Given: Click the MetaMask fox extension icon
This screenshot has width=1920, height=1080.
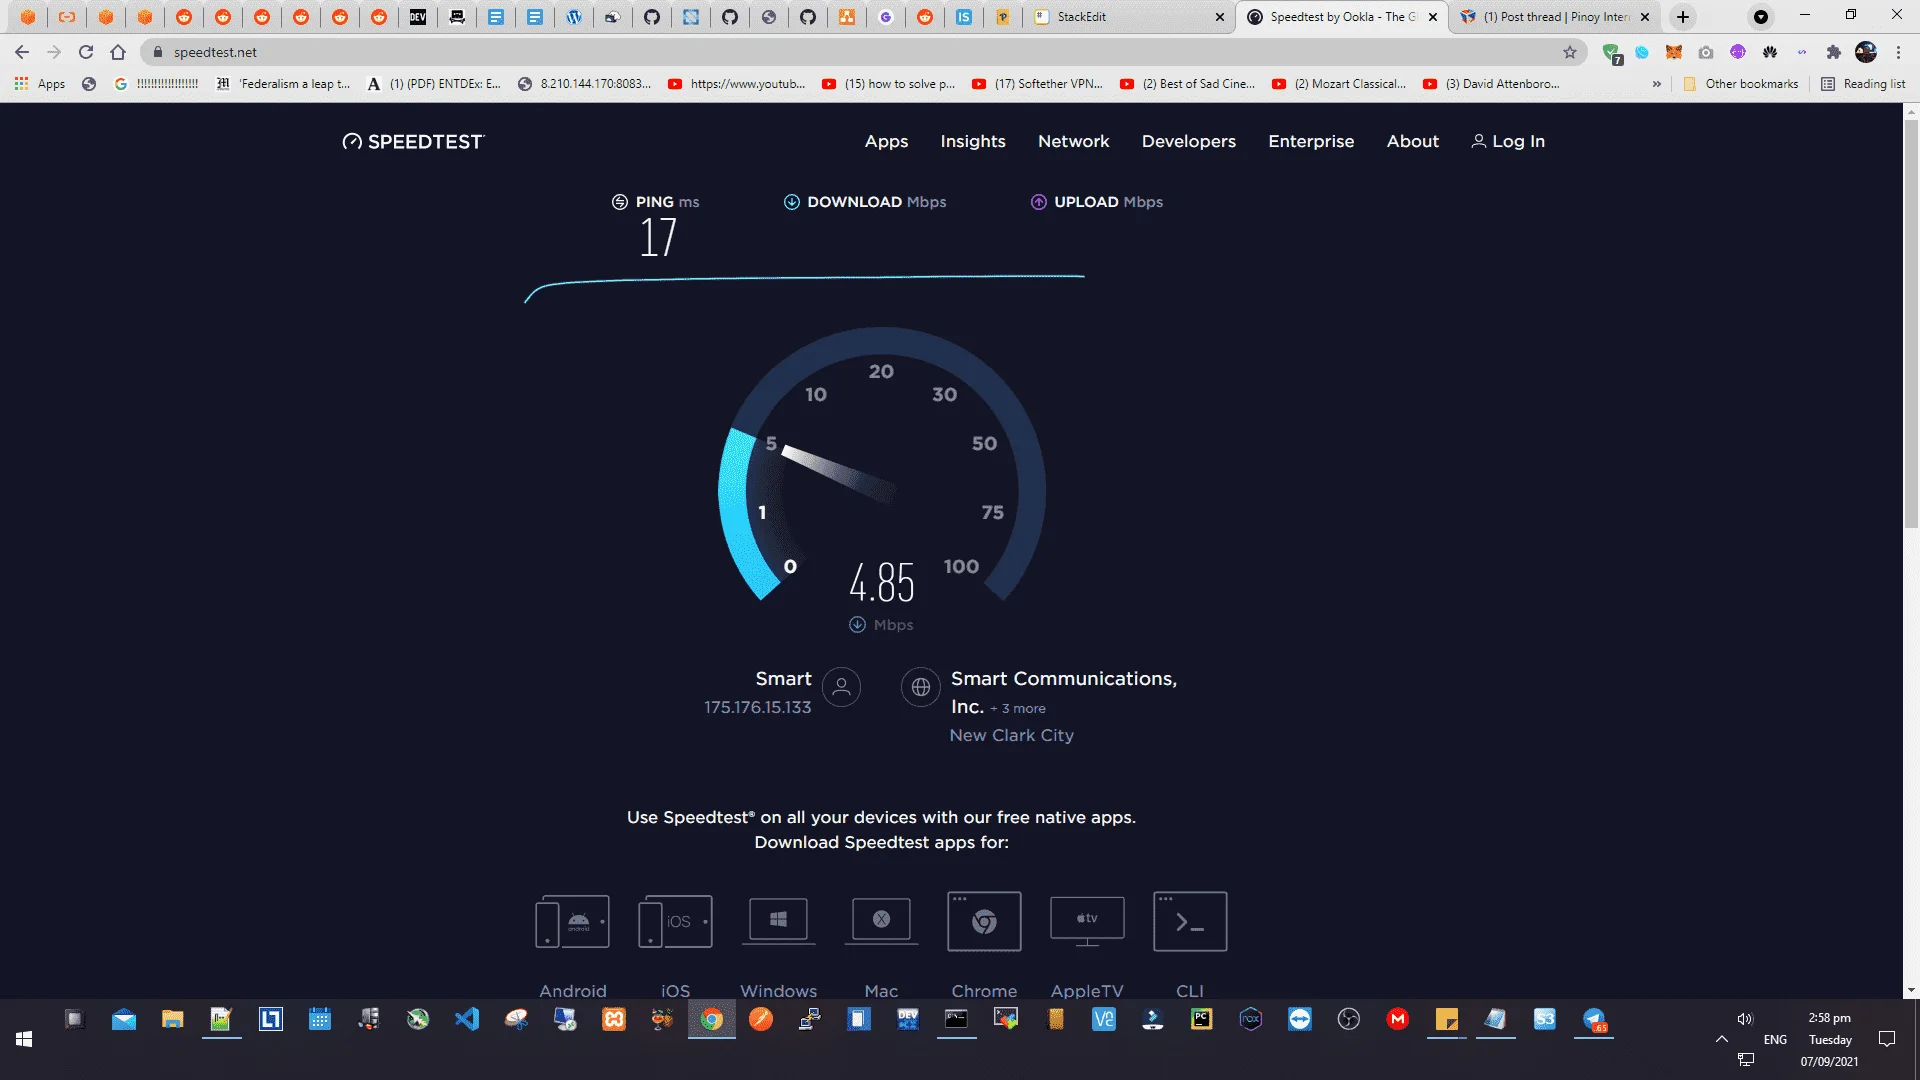Looking at the screenshot, I should 1673,52.
